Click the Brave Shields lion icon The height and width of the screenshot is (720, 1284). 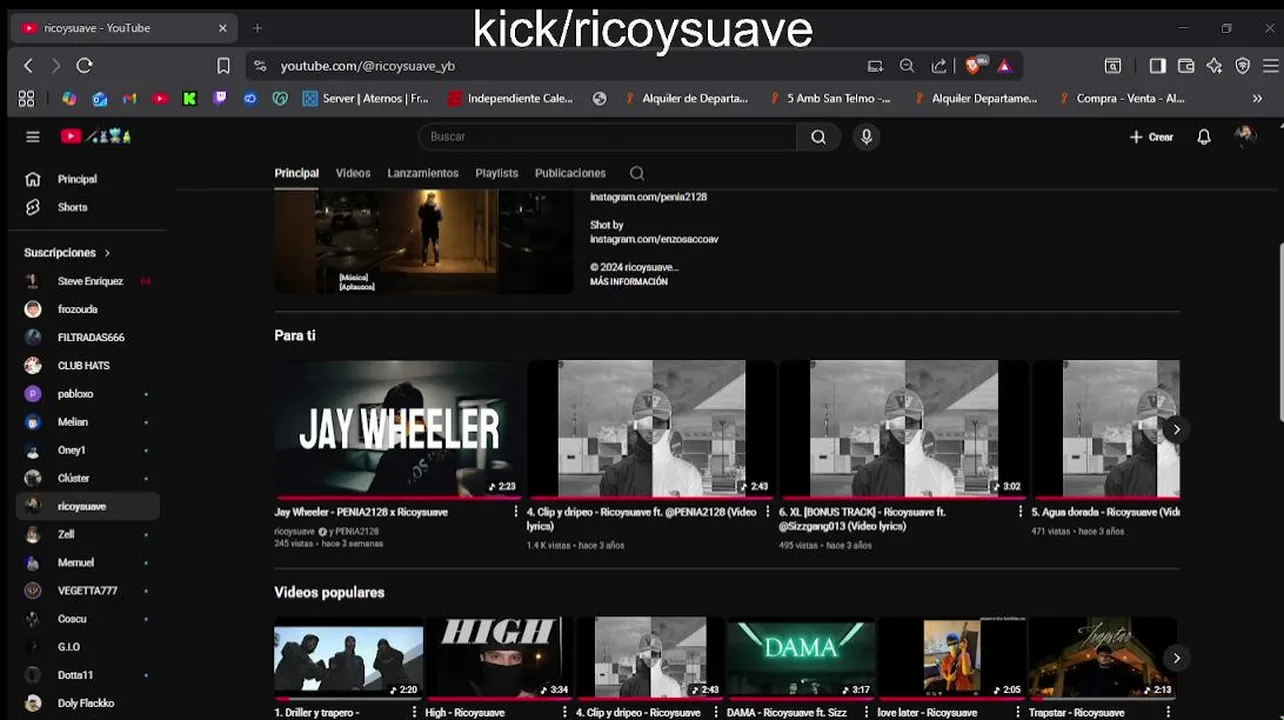(974, 66)
